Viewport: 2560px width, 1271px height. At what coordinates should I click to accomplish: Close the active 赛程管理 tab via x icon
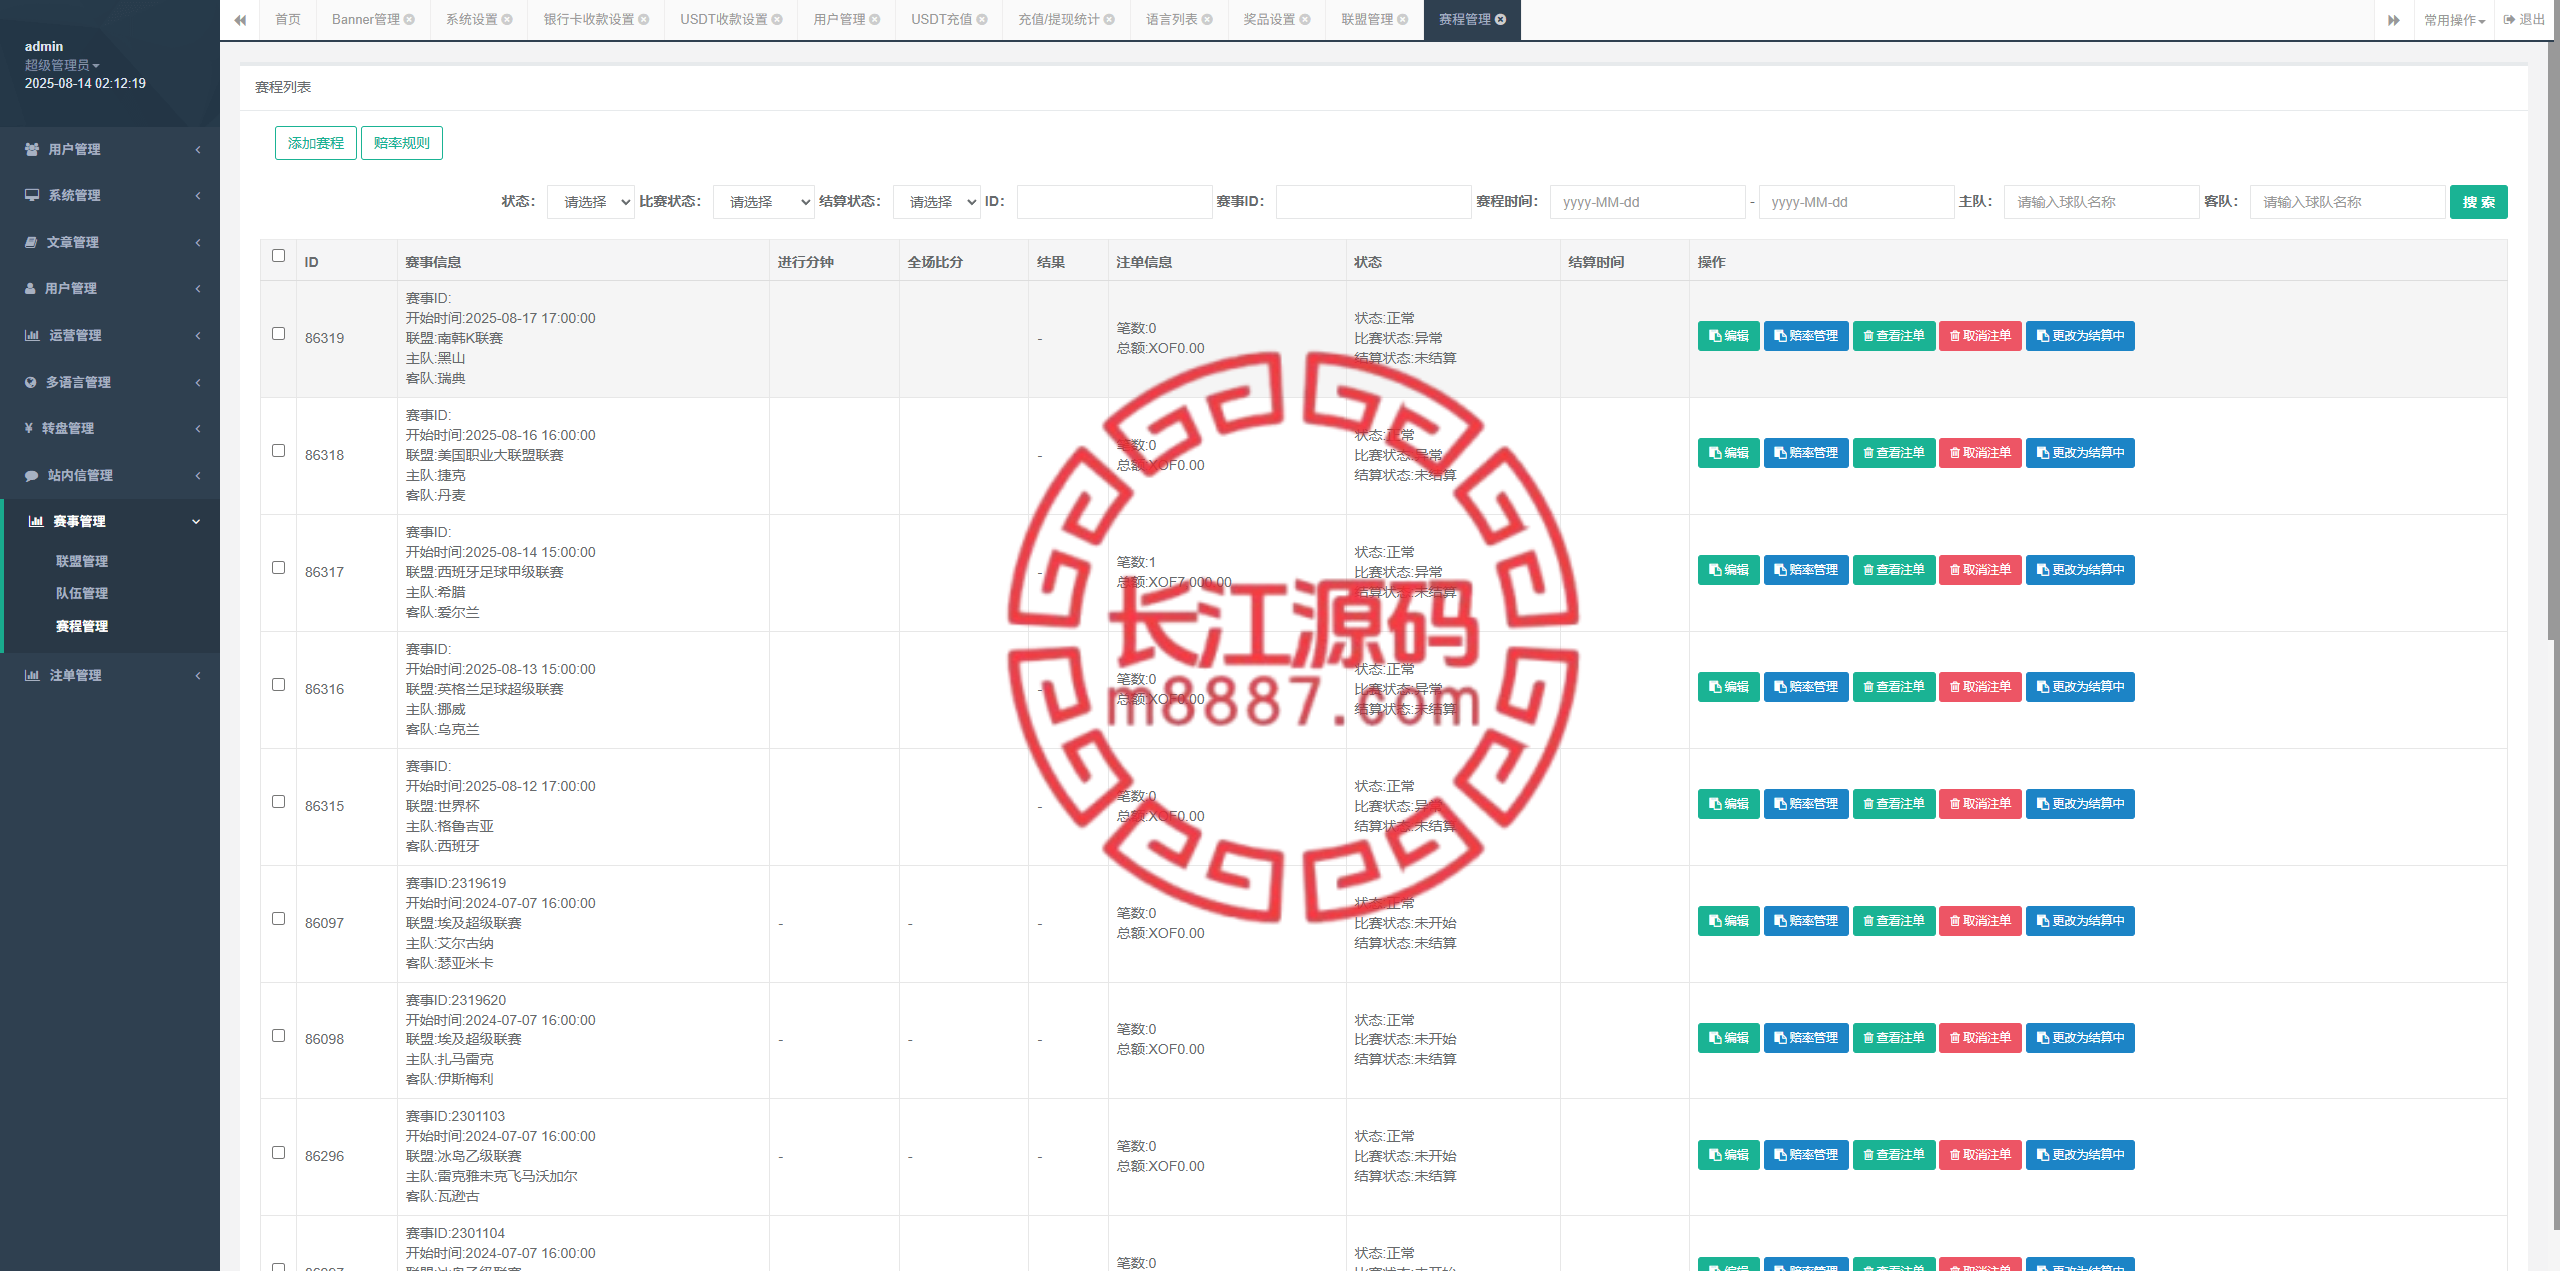point(1500,20)
